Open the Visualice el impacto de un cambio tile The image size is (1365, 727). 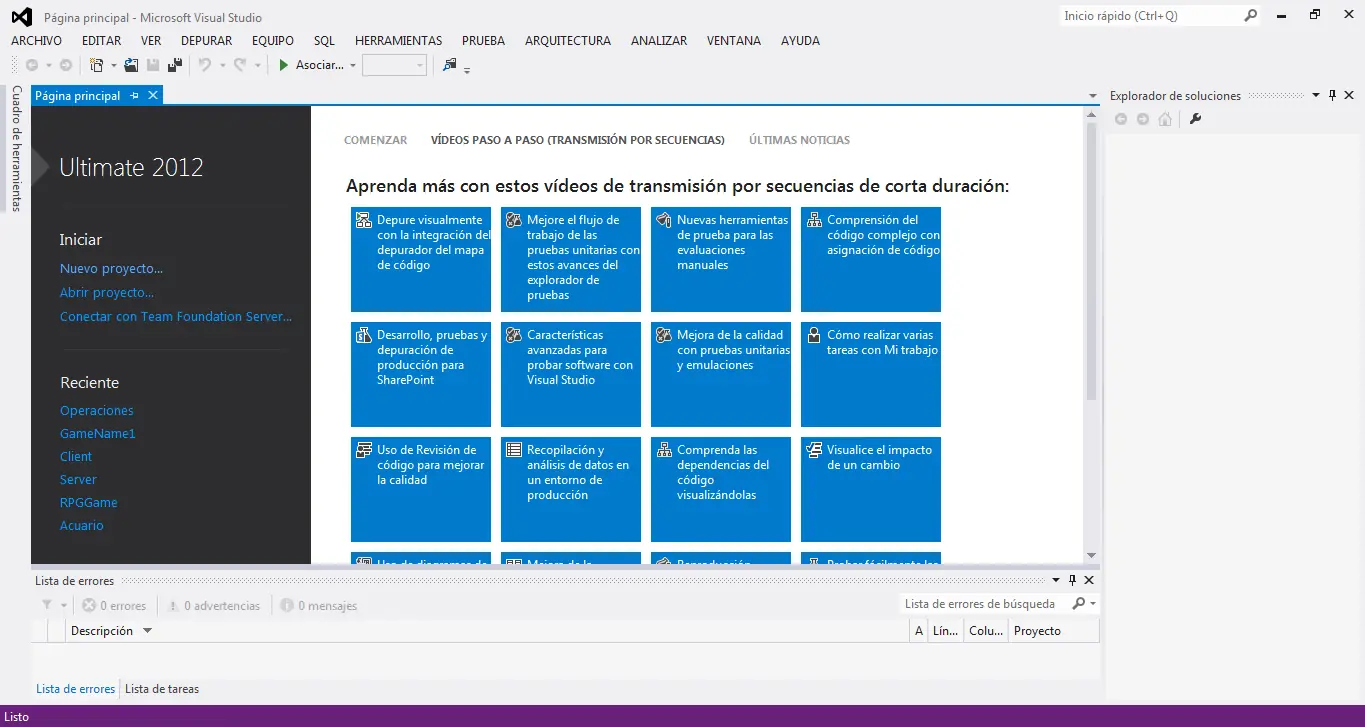871,489
